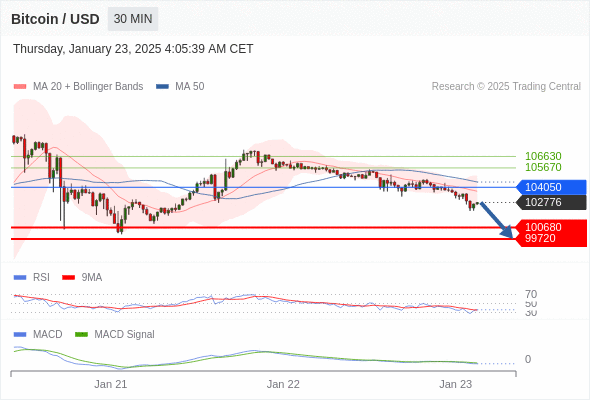Select the Bitcoin / USD title
The image size is (590, 400).
pyautogui.click(x=55, y=19)
